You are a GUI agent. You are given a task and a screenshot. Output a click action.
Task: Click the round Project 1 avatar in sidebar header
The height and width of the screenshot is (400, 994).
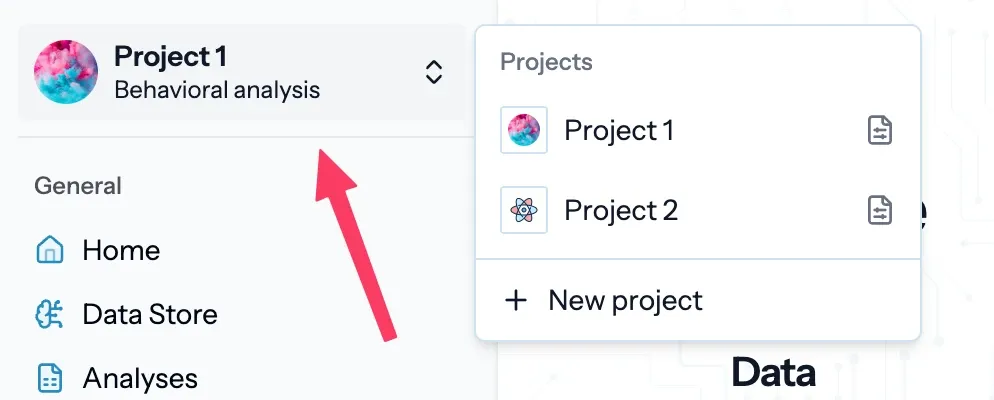click(x=66, y=72)
